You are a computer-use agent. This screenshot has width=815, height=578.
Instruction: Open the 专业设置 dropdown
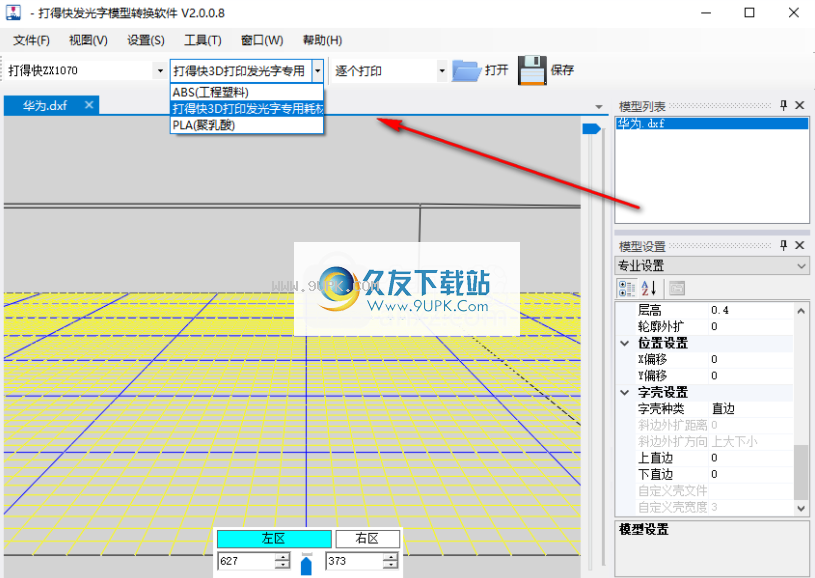click(x=712, y=266)
